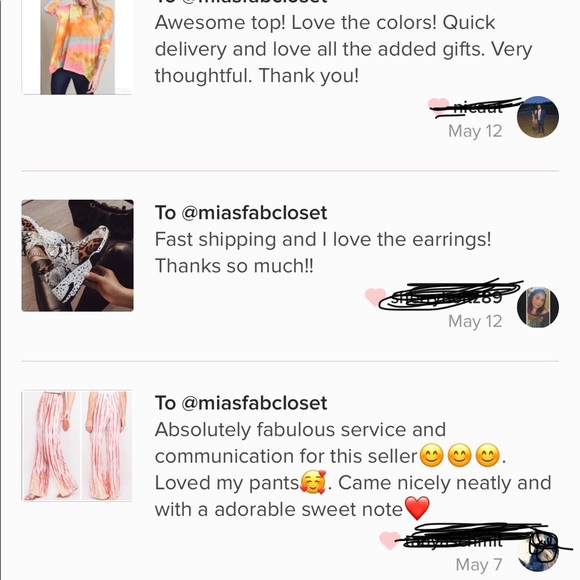Tap the heart icon on the earrings review
This screenshot has height=580, width=580.
pyautogui.click(x=375, y=297)
